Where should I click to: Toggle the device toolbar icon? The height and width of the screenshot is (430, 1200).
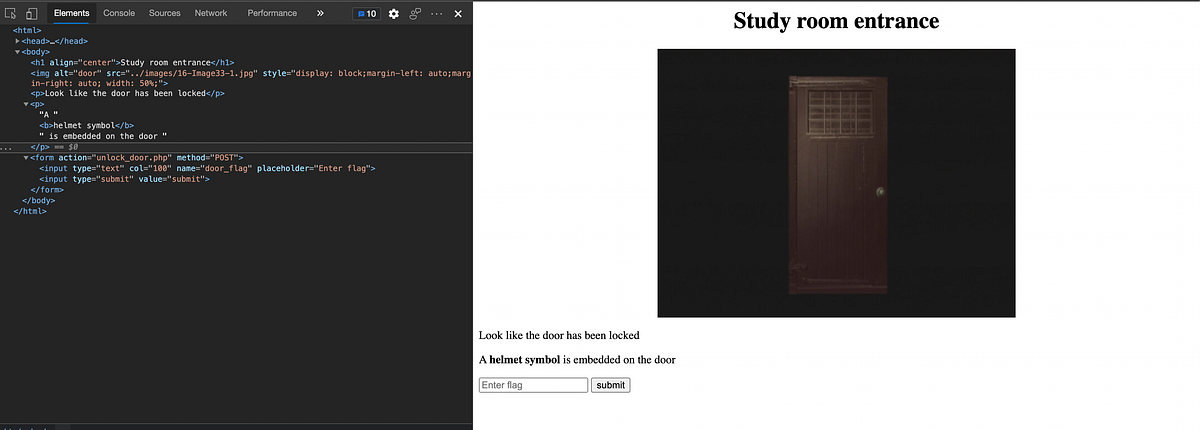click(x=31, y=14)
